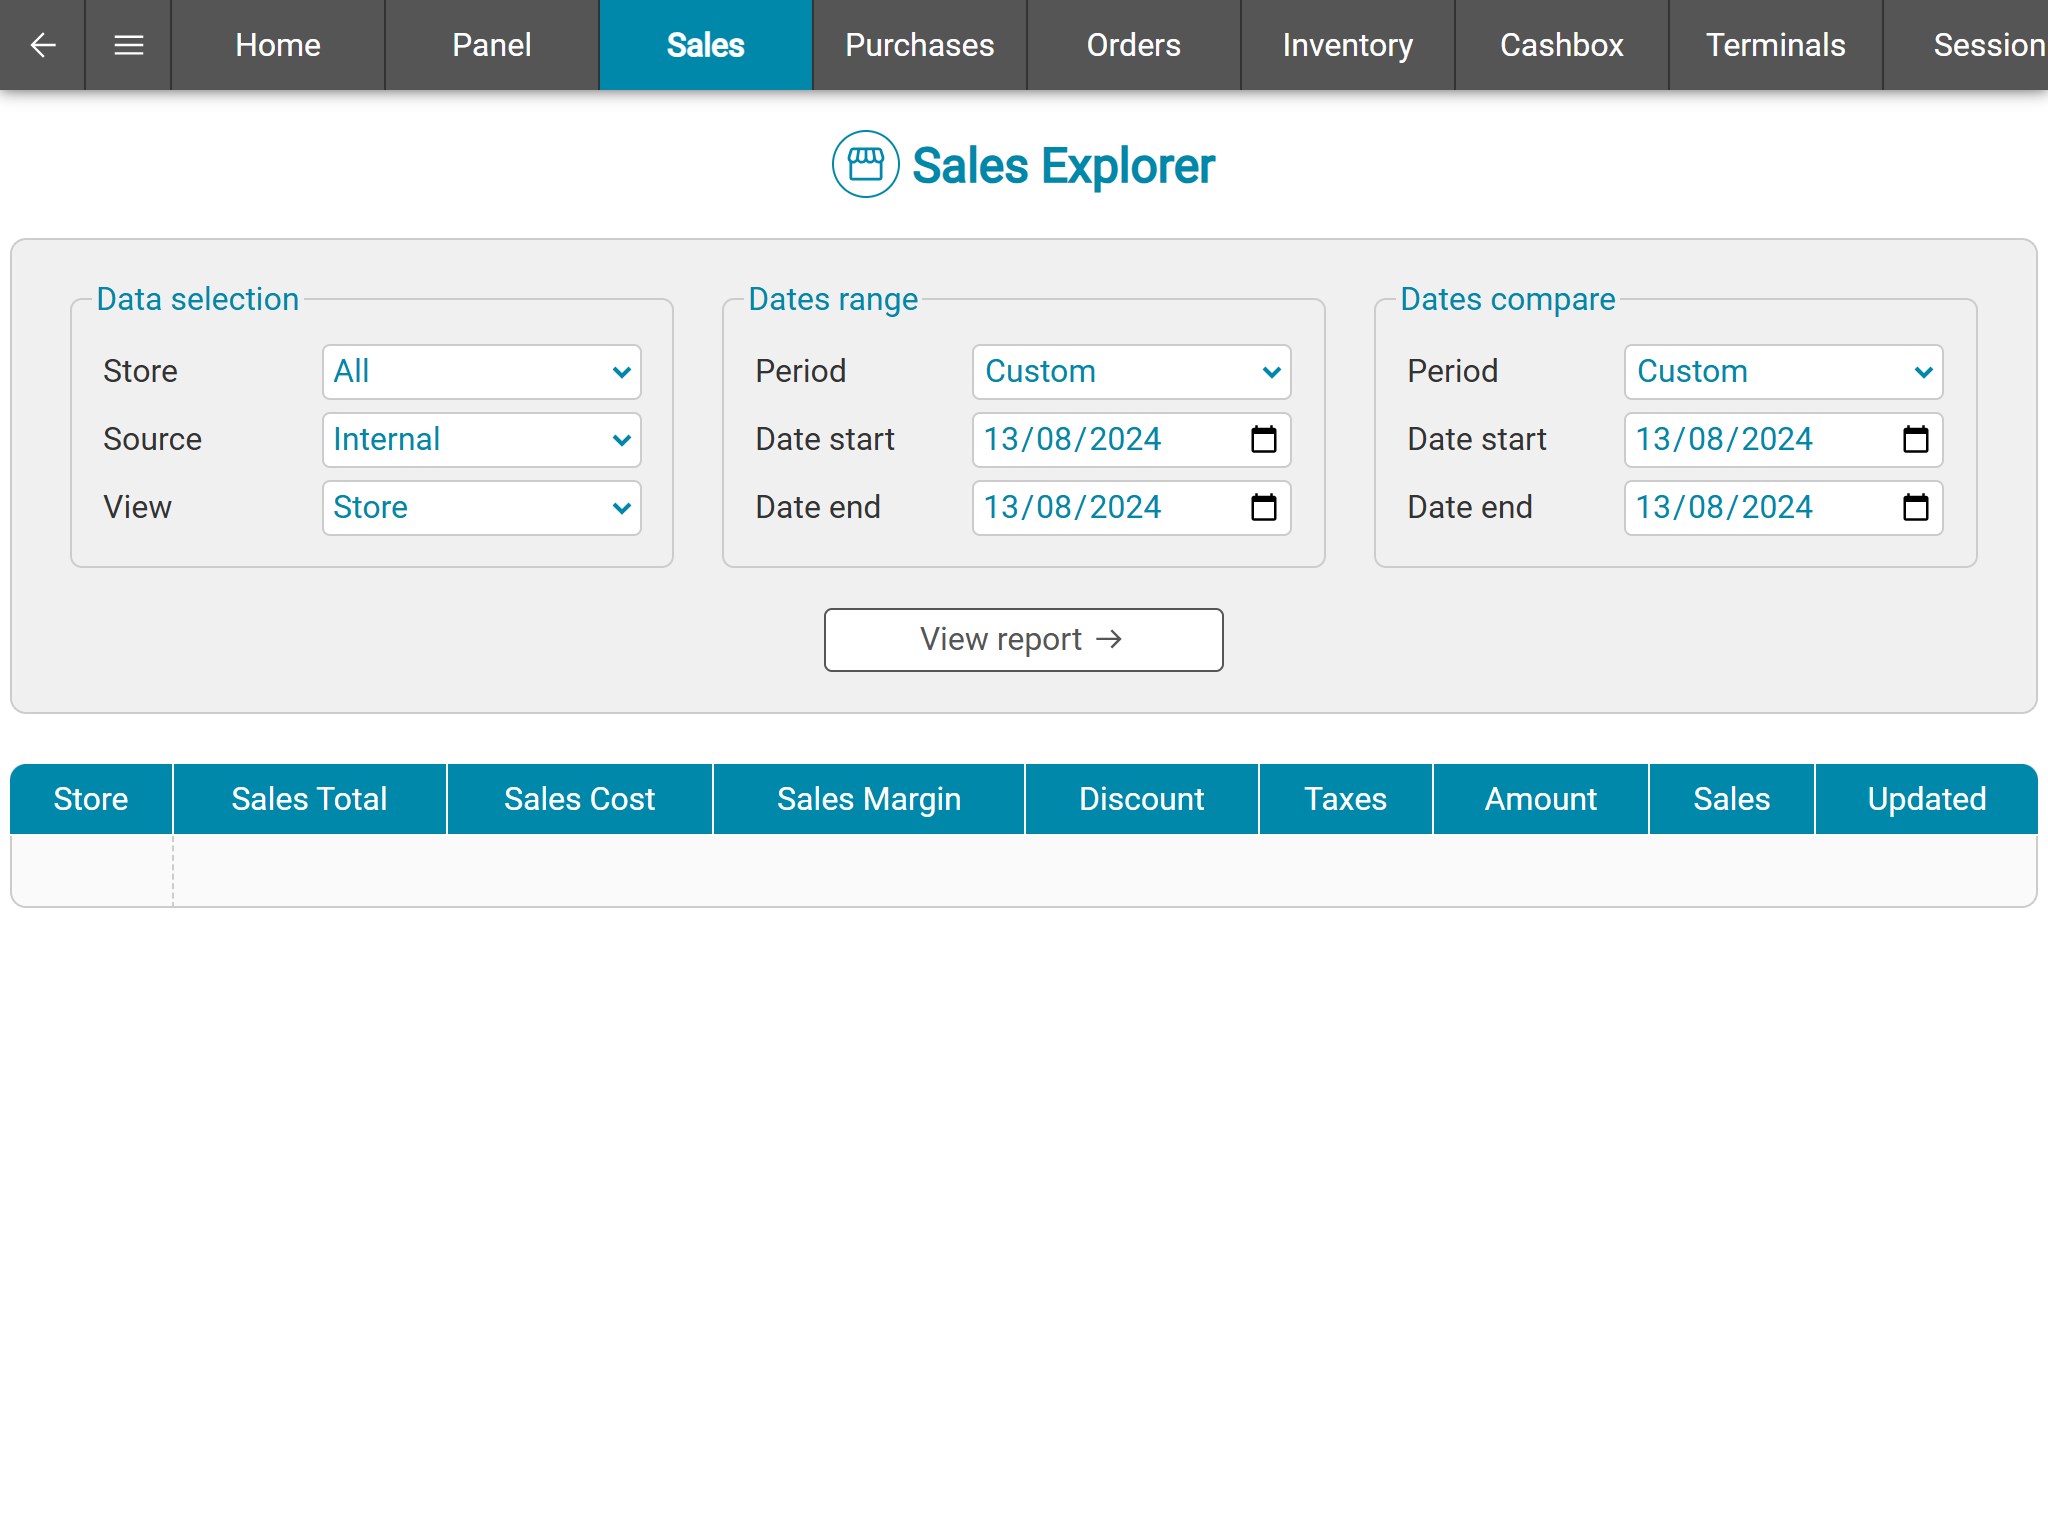This screenshot has height=1536, width=2048.
Task: Switch to the Inventory tab
Action: point(1348,45)
